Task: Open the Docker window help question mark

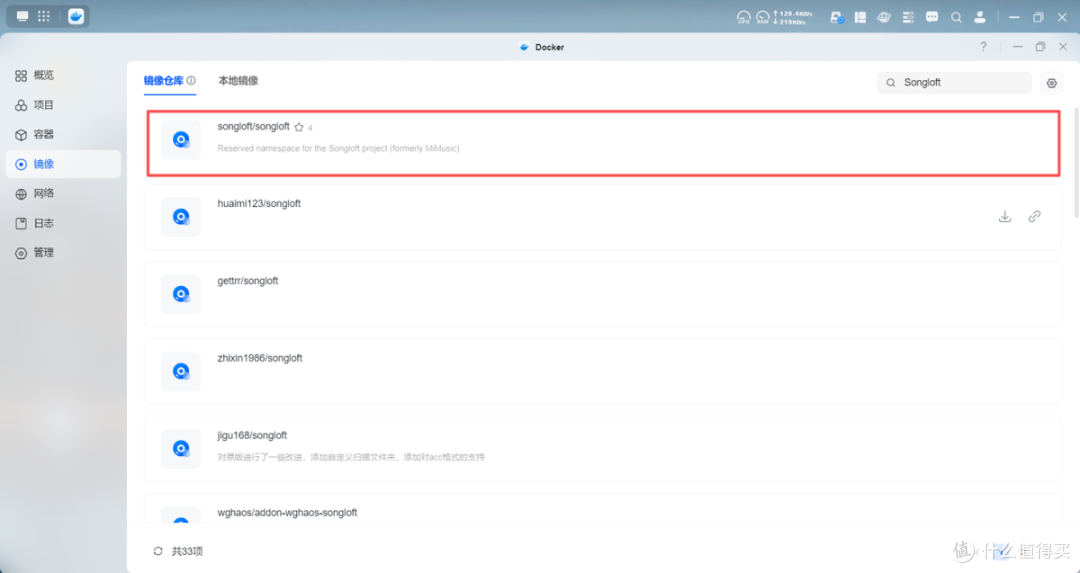Action: point(983,47)
